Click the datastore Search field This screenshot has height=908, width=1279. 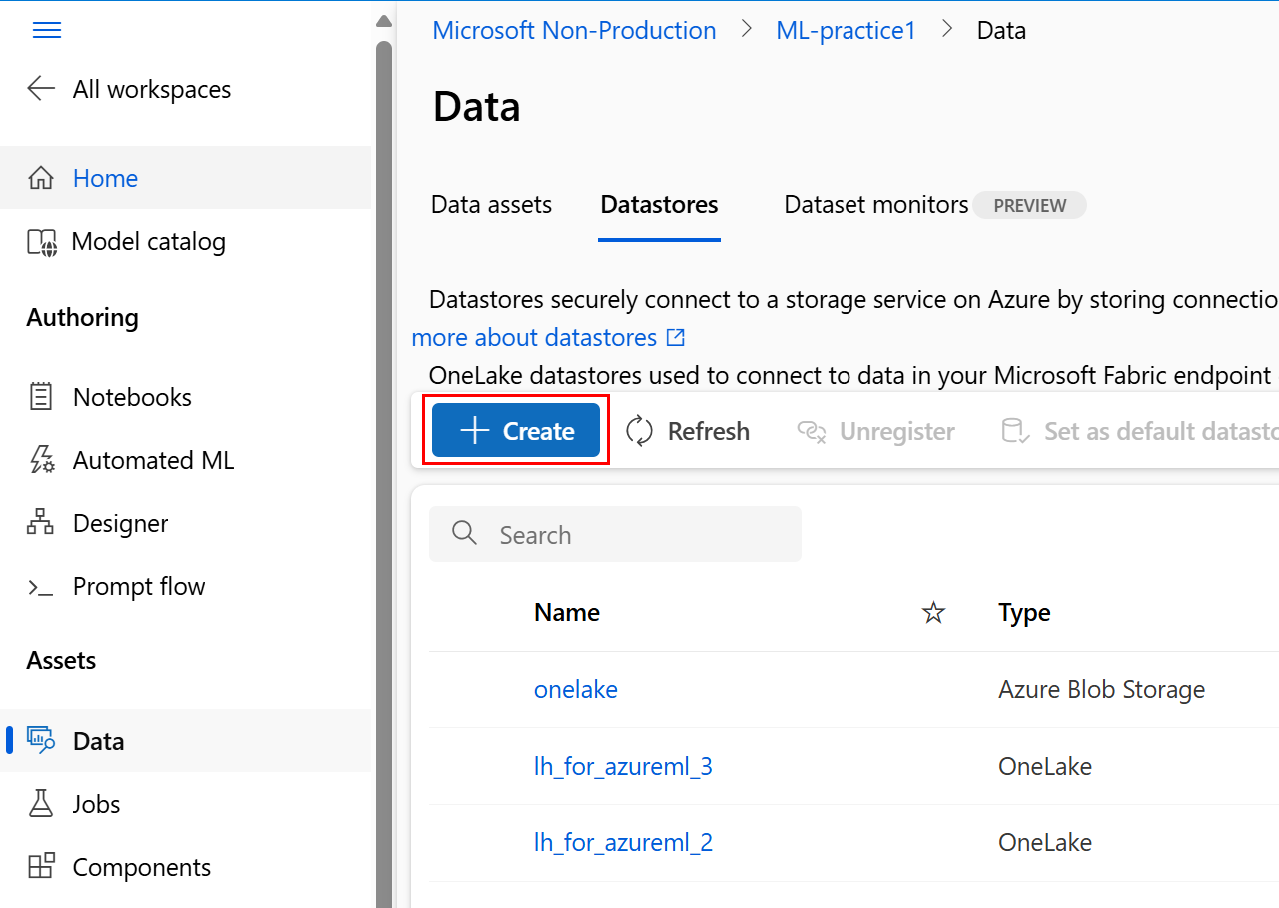(x=615, y=535)
